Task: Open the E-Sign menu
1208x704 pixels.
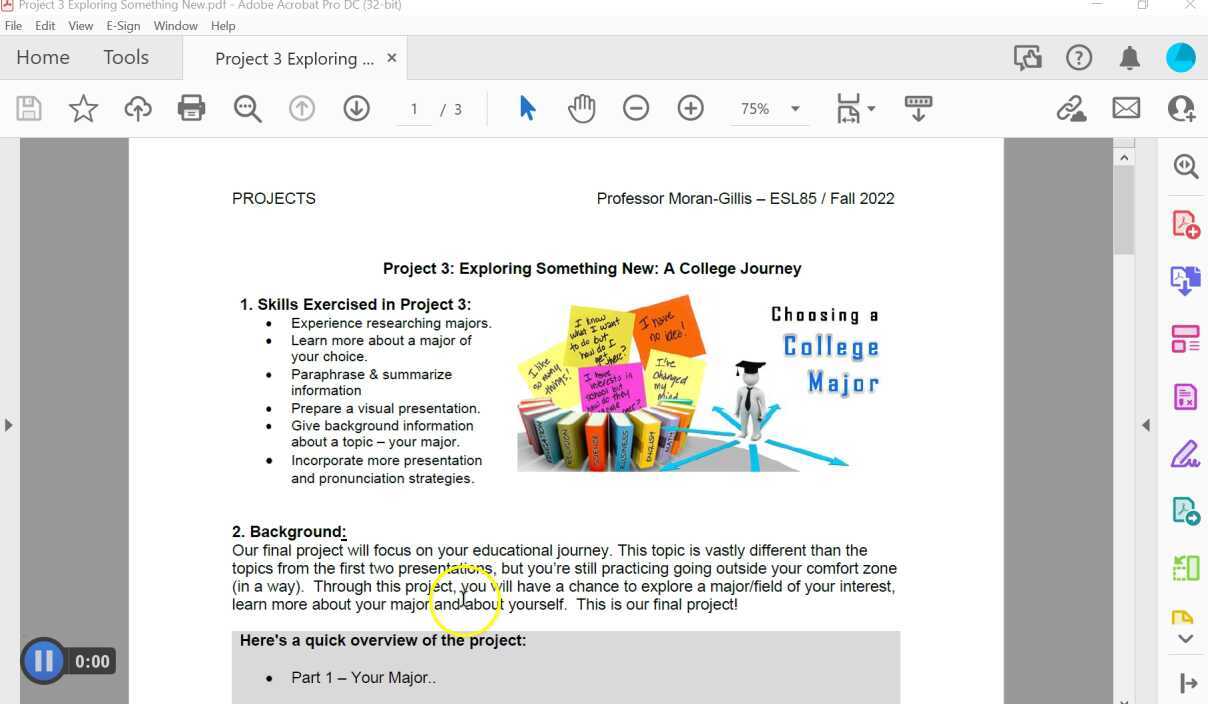Action: (x=122, y=25)
